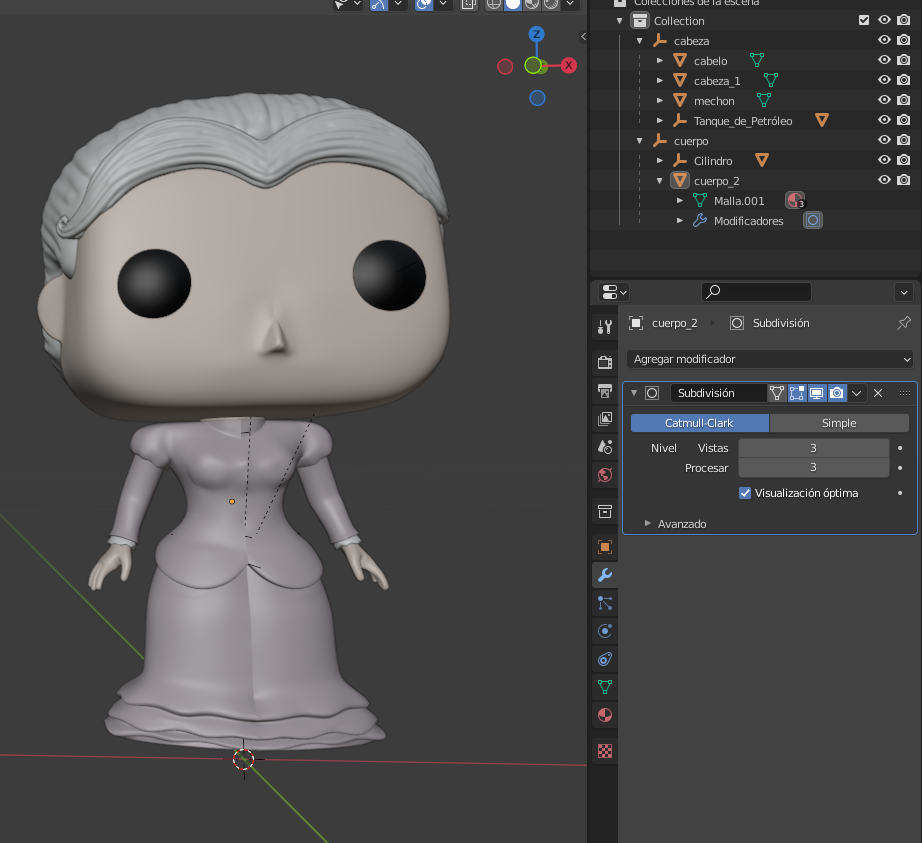The width and height of the screenshot is (922, 843).
Task: Adjust Procesar level value field
Action: pos(813,467)
